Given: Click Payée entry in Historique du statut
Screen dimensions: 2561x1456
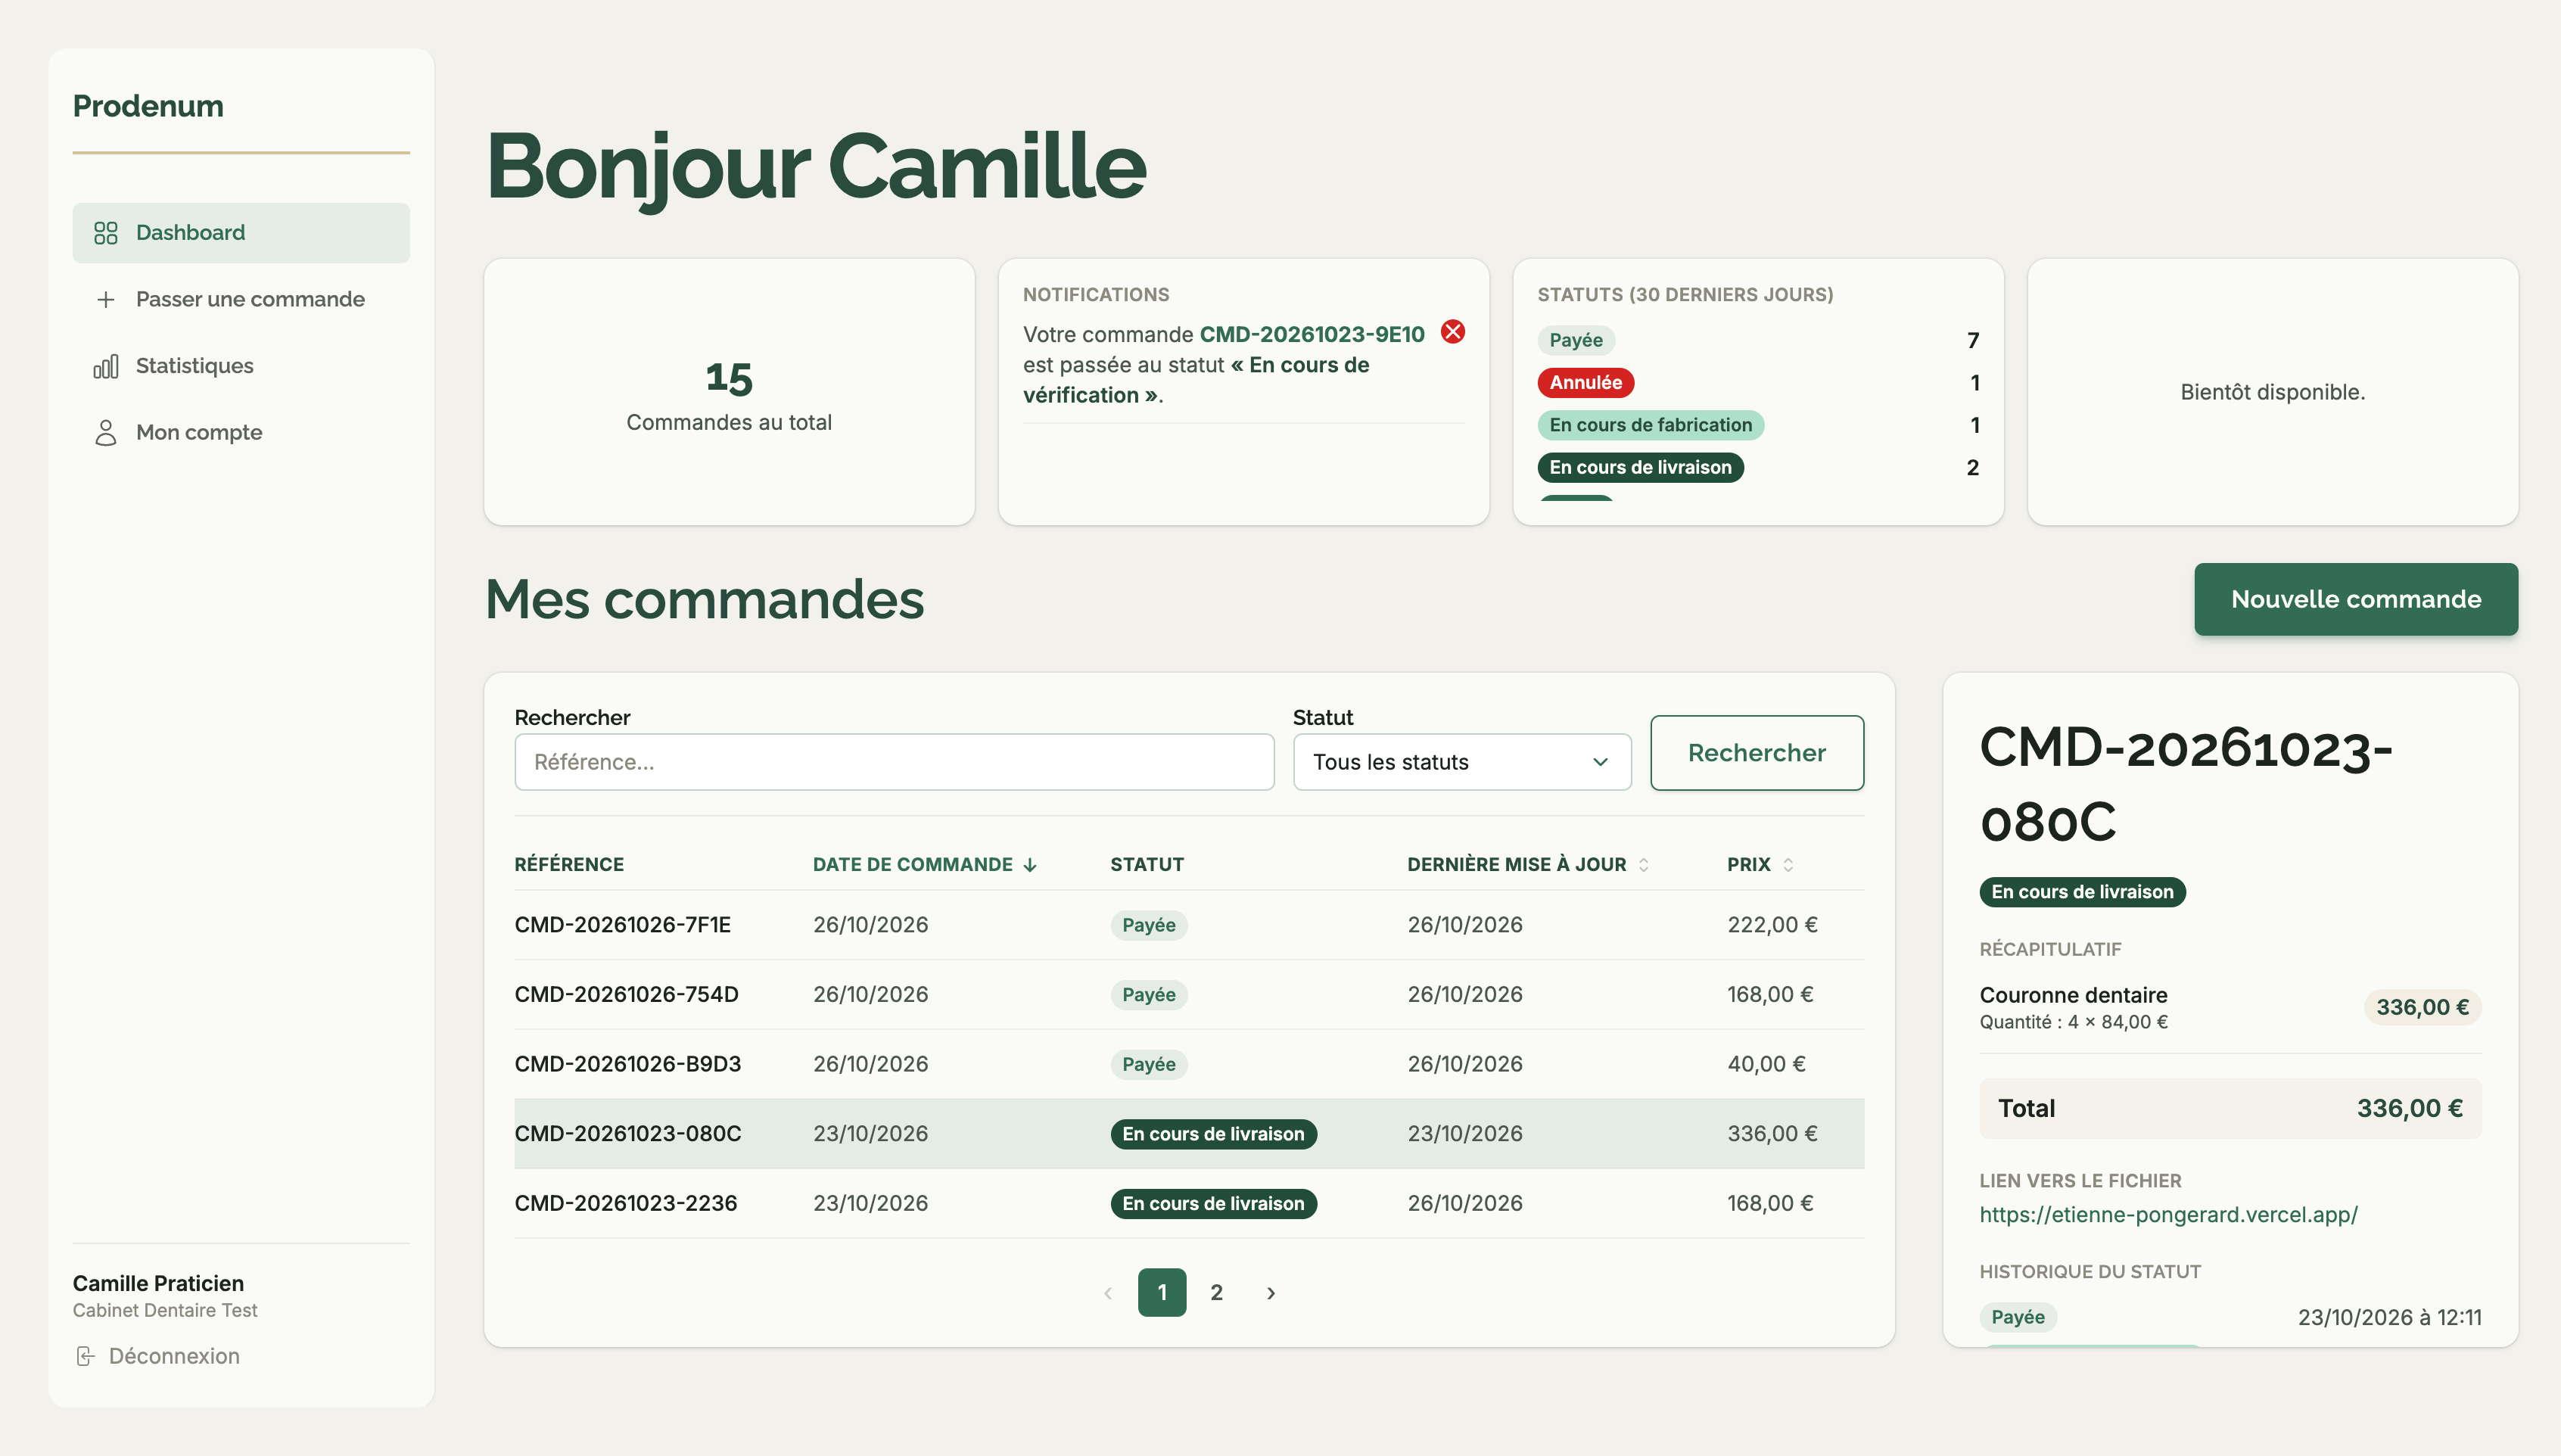Looking at the screenshot, I should click(2018, 1317).
